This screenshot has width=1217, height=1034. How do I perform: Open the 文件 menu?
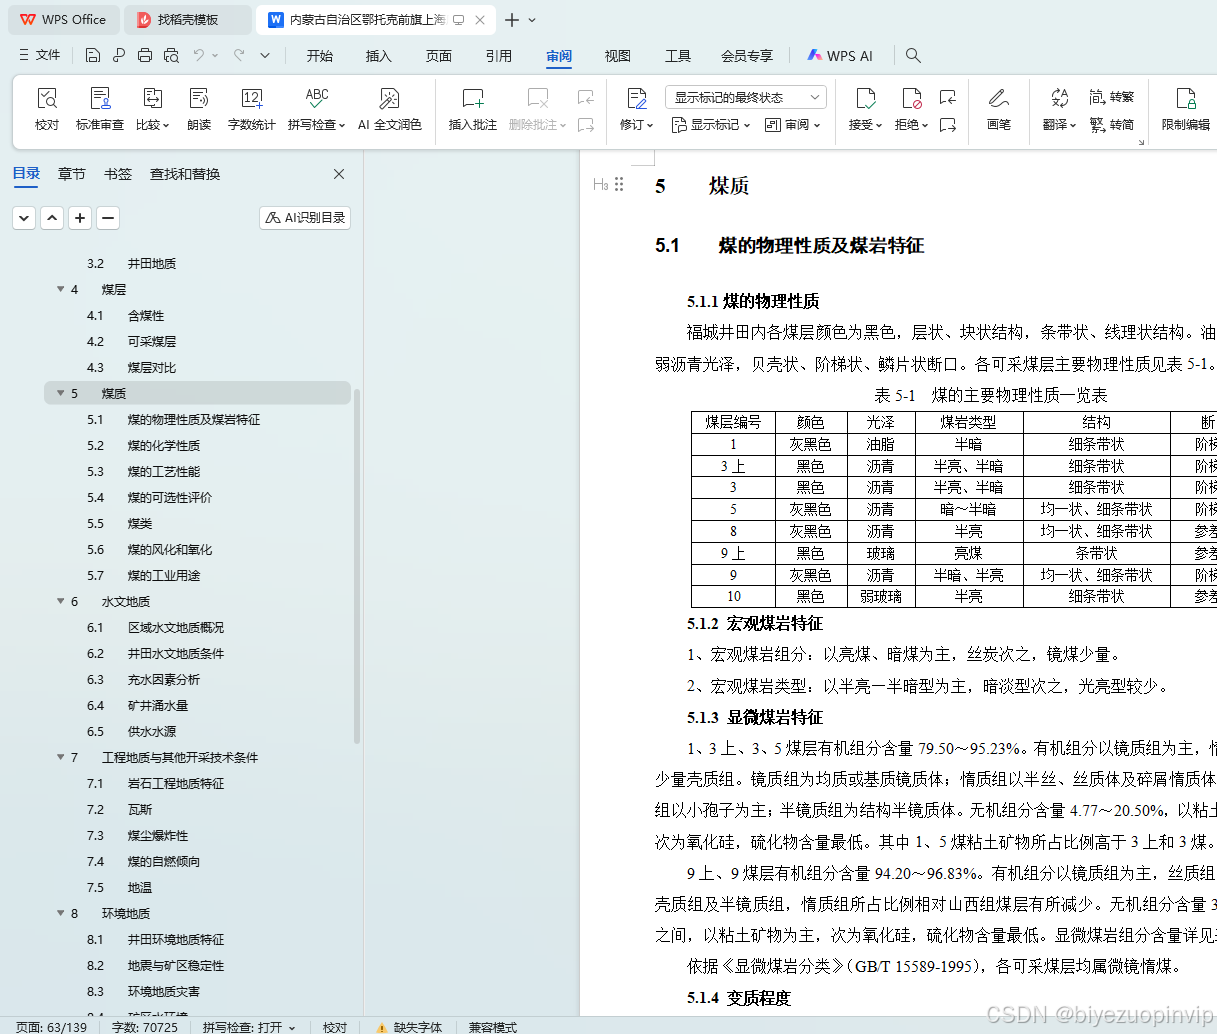pos(40,55)
